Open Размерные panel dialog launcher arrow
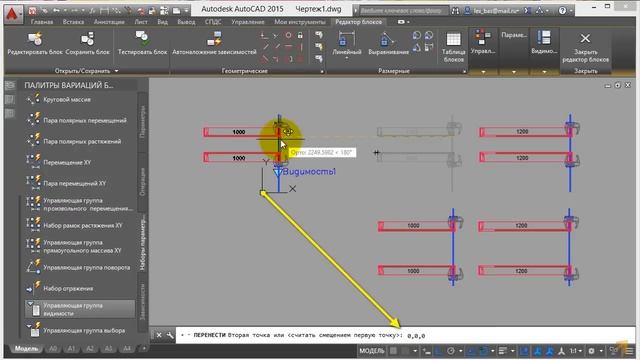This screenshot has width=640, height=360. 464,71
